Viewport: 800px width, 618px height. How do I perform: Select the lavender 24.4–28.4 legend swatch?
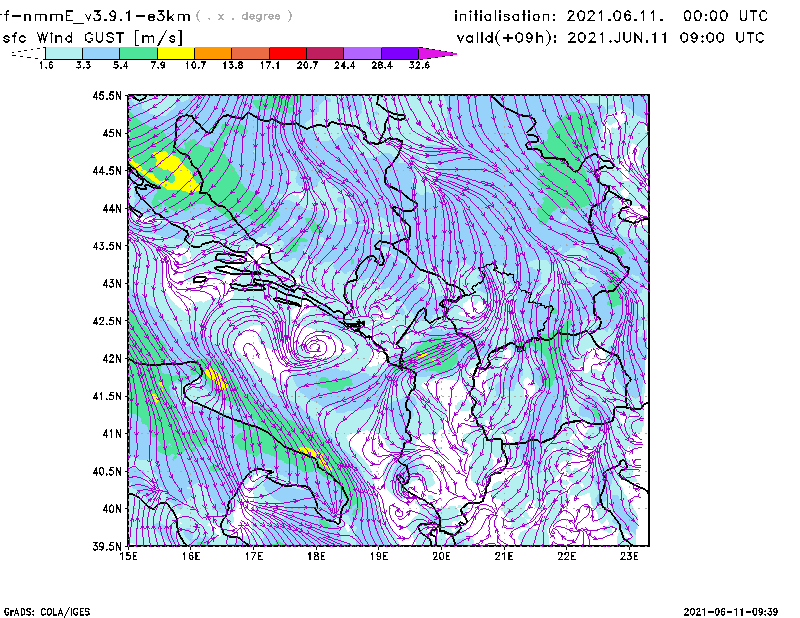(362, 53)
